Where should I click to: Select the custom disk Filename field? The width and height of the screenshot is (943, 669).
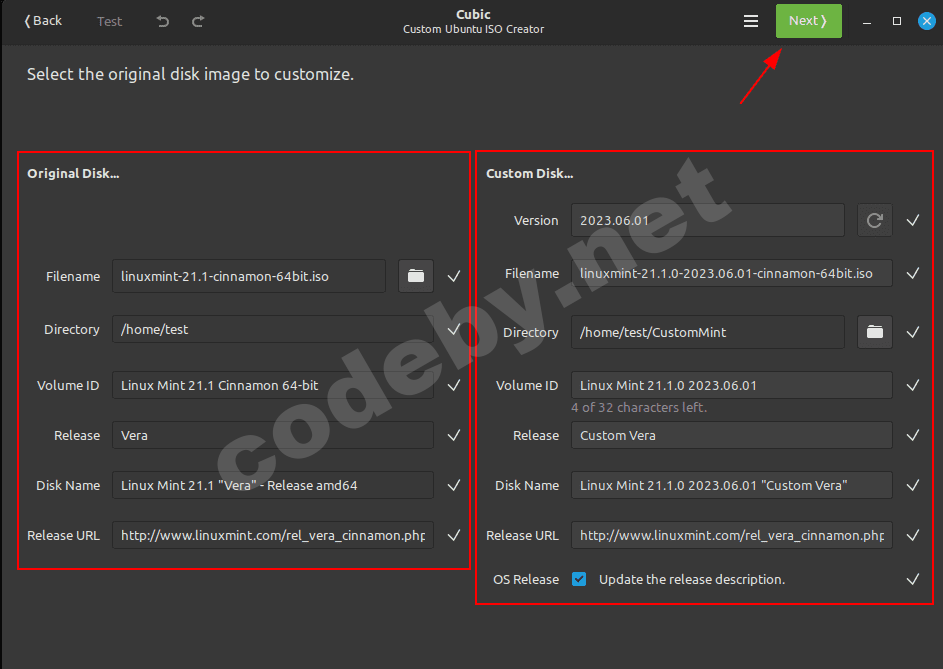pos(731,273)
